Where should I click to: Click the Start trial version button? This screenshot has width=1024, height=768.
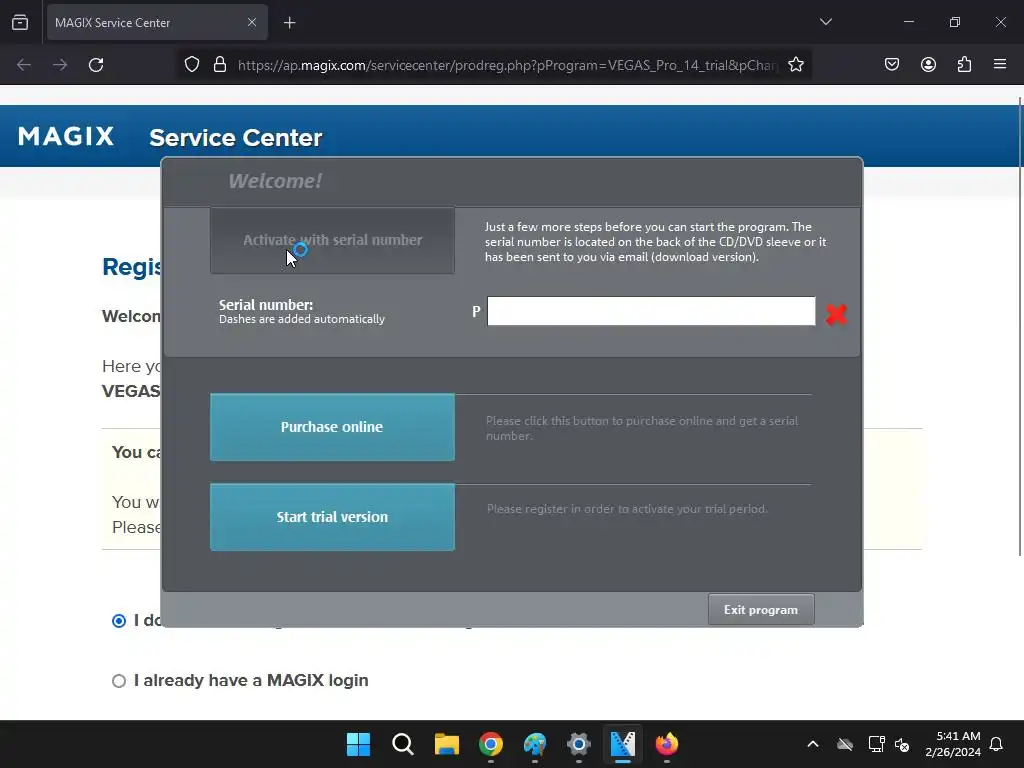pos(332,517)
